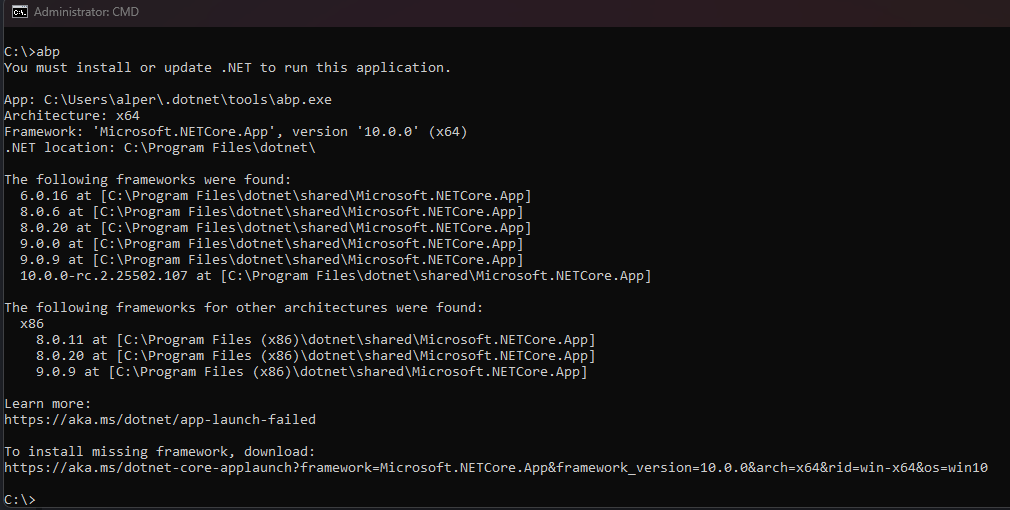Click the "Administrator: CMD" window title
This screenshot has height=510, width=1010.
(88, 12)
